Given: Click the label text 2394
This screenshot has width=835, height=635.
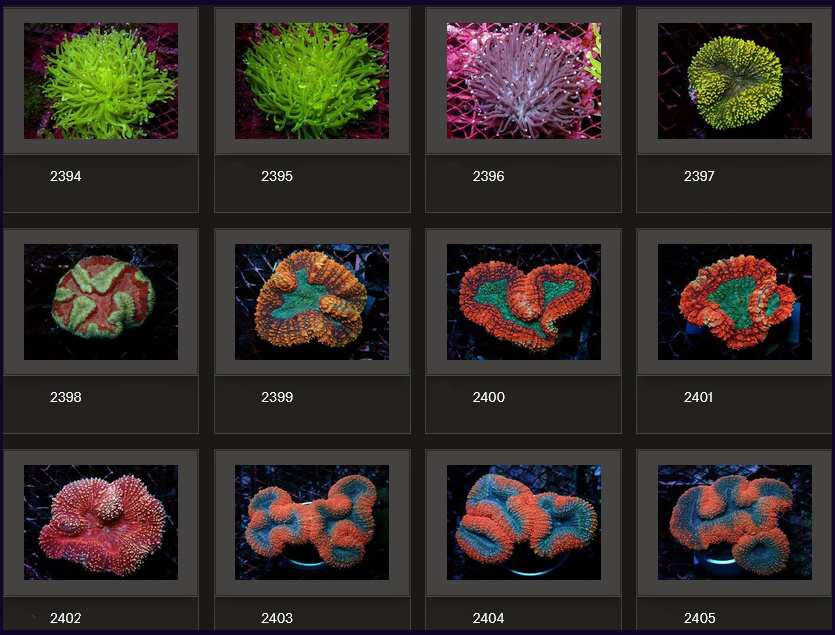Looking at the screenshot, I should [66, 176].
